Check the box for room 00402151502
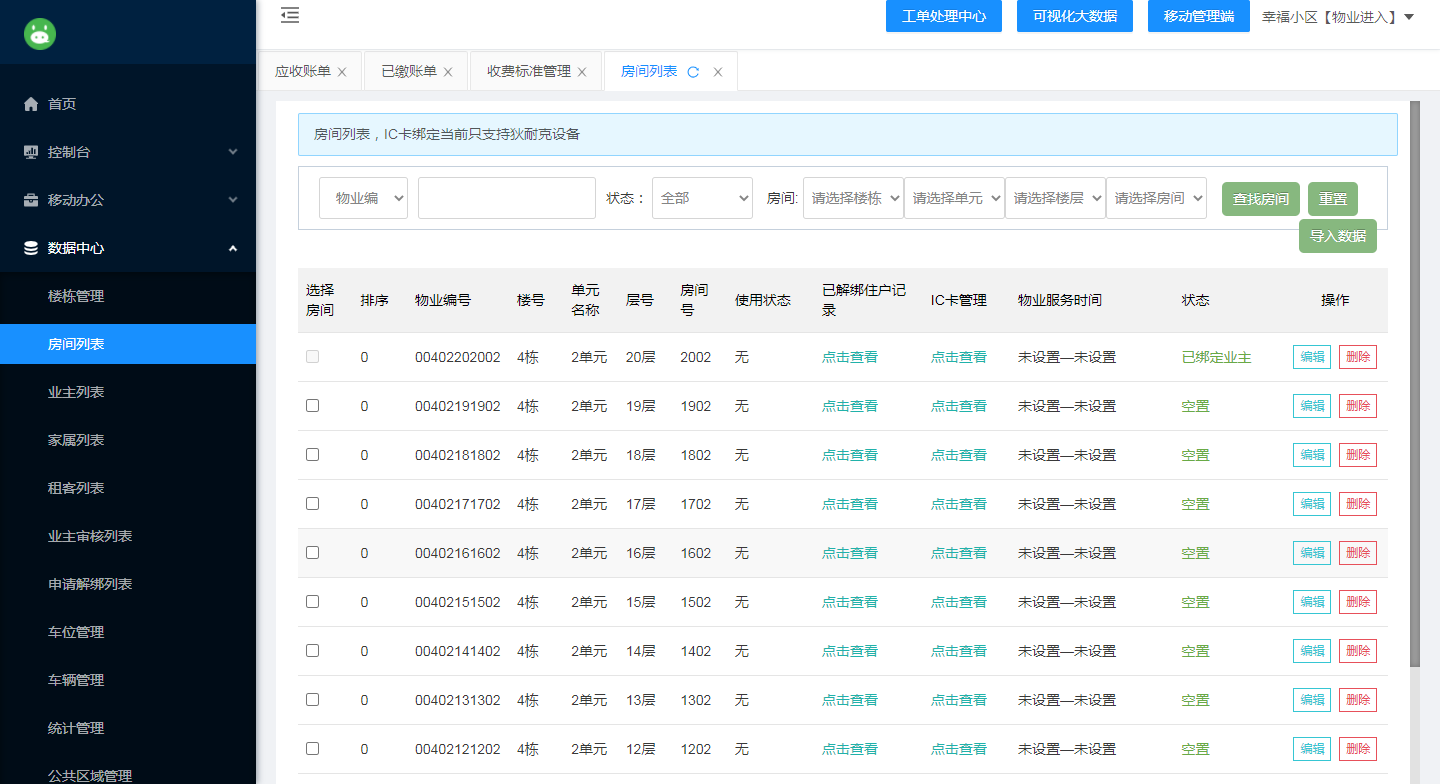 [x=312, y=601]
